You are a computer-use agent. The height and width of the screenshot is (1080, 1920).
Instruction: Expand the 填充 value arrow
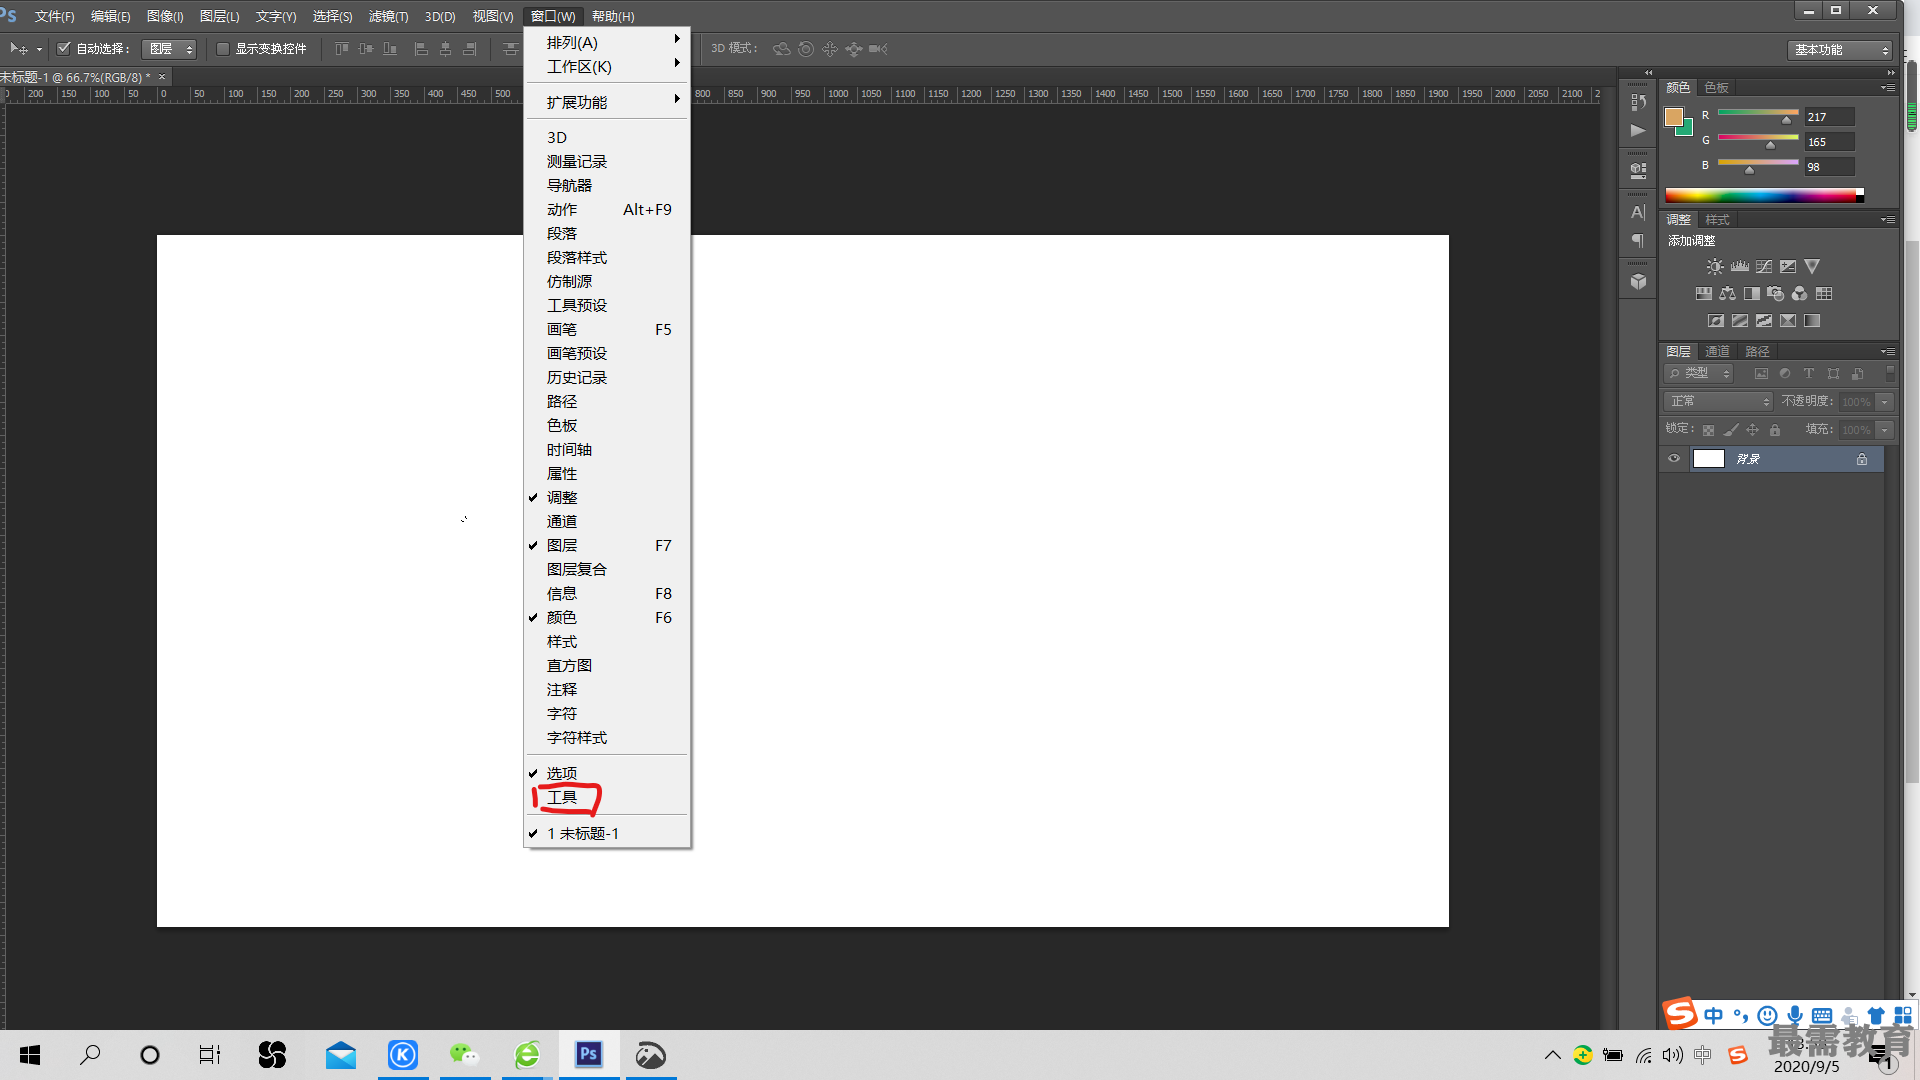[1885, 430]
